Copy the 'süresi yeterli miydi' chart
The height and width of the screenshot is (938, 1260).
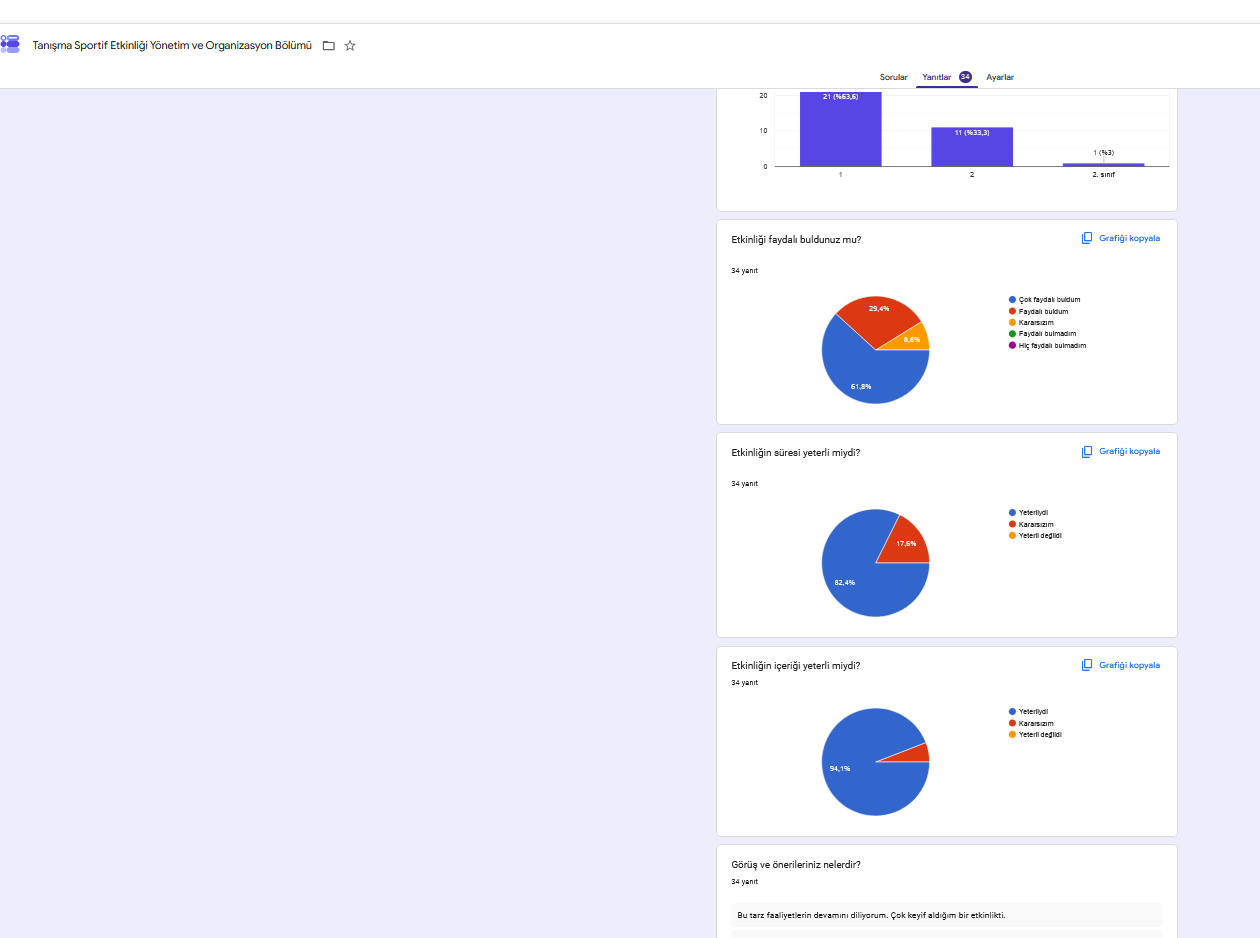click(x=1121, y=451)
